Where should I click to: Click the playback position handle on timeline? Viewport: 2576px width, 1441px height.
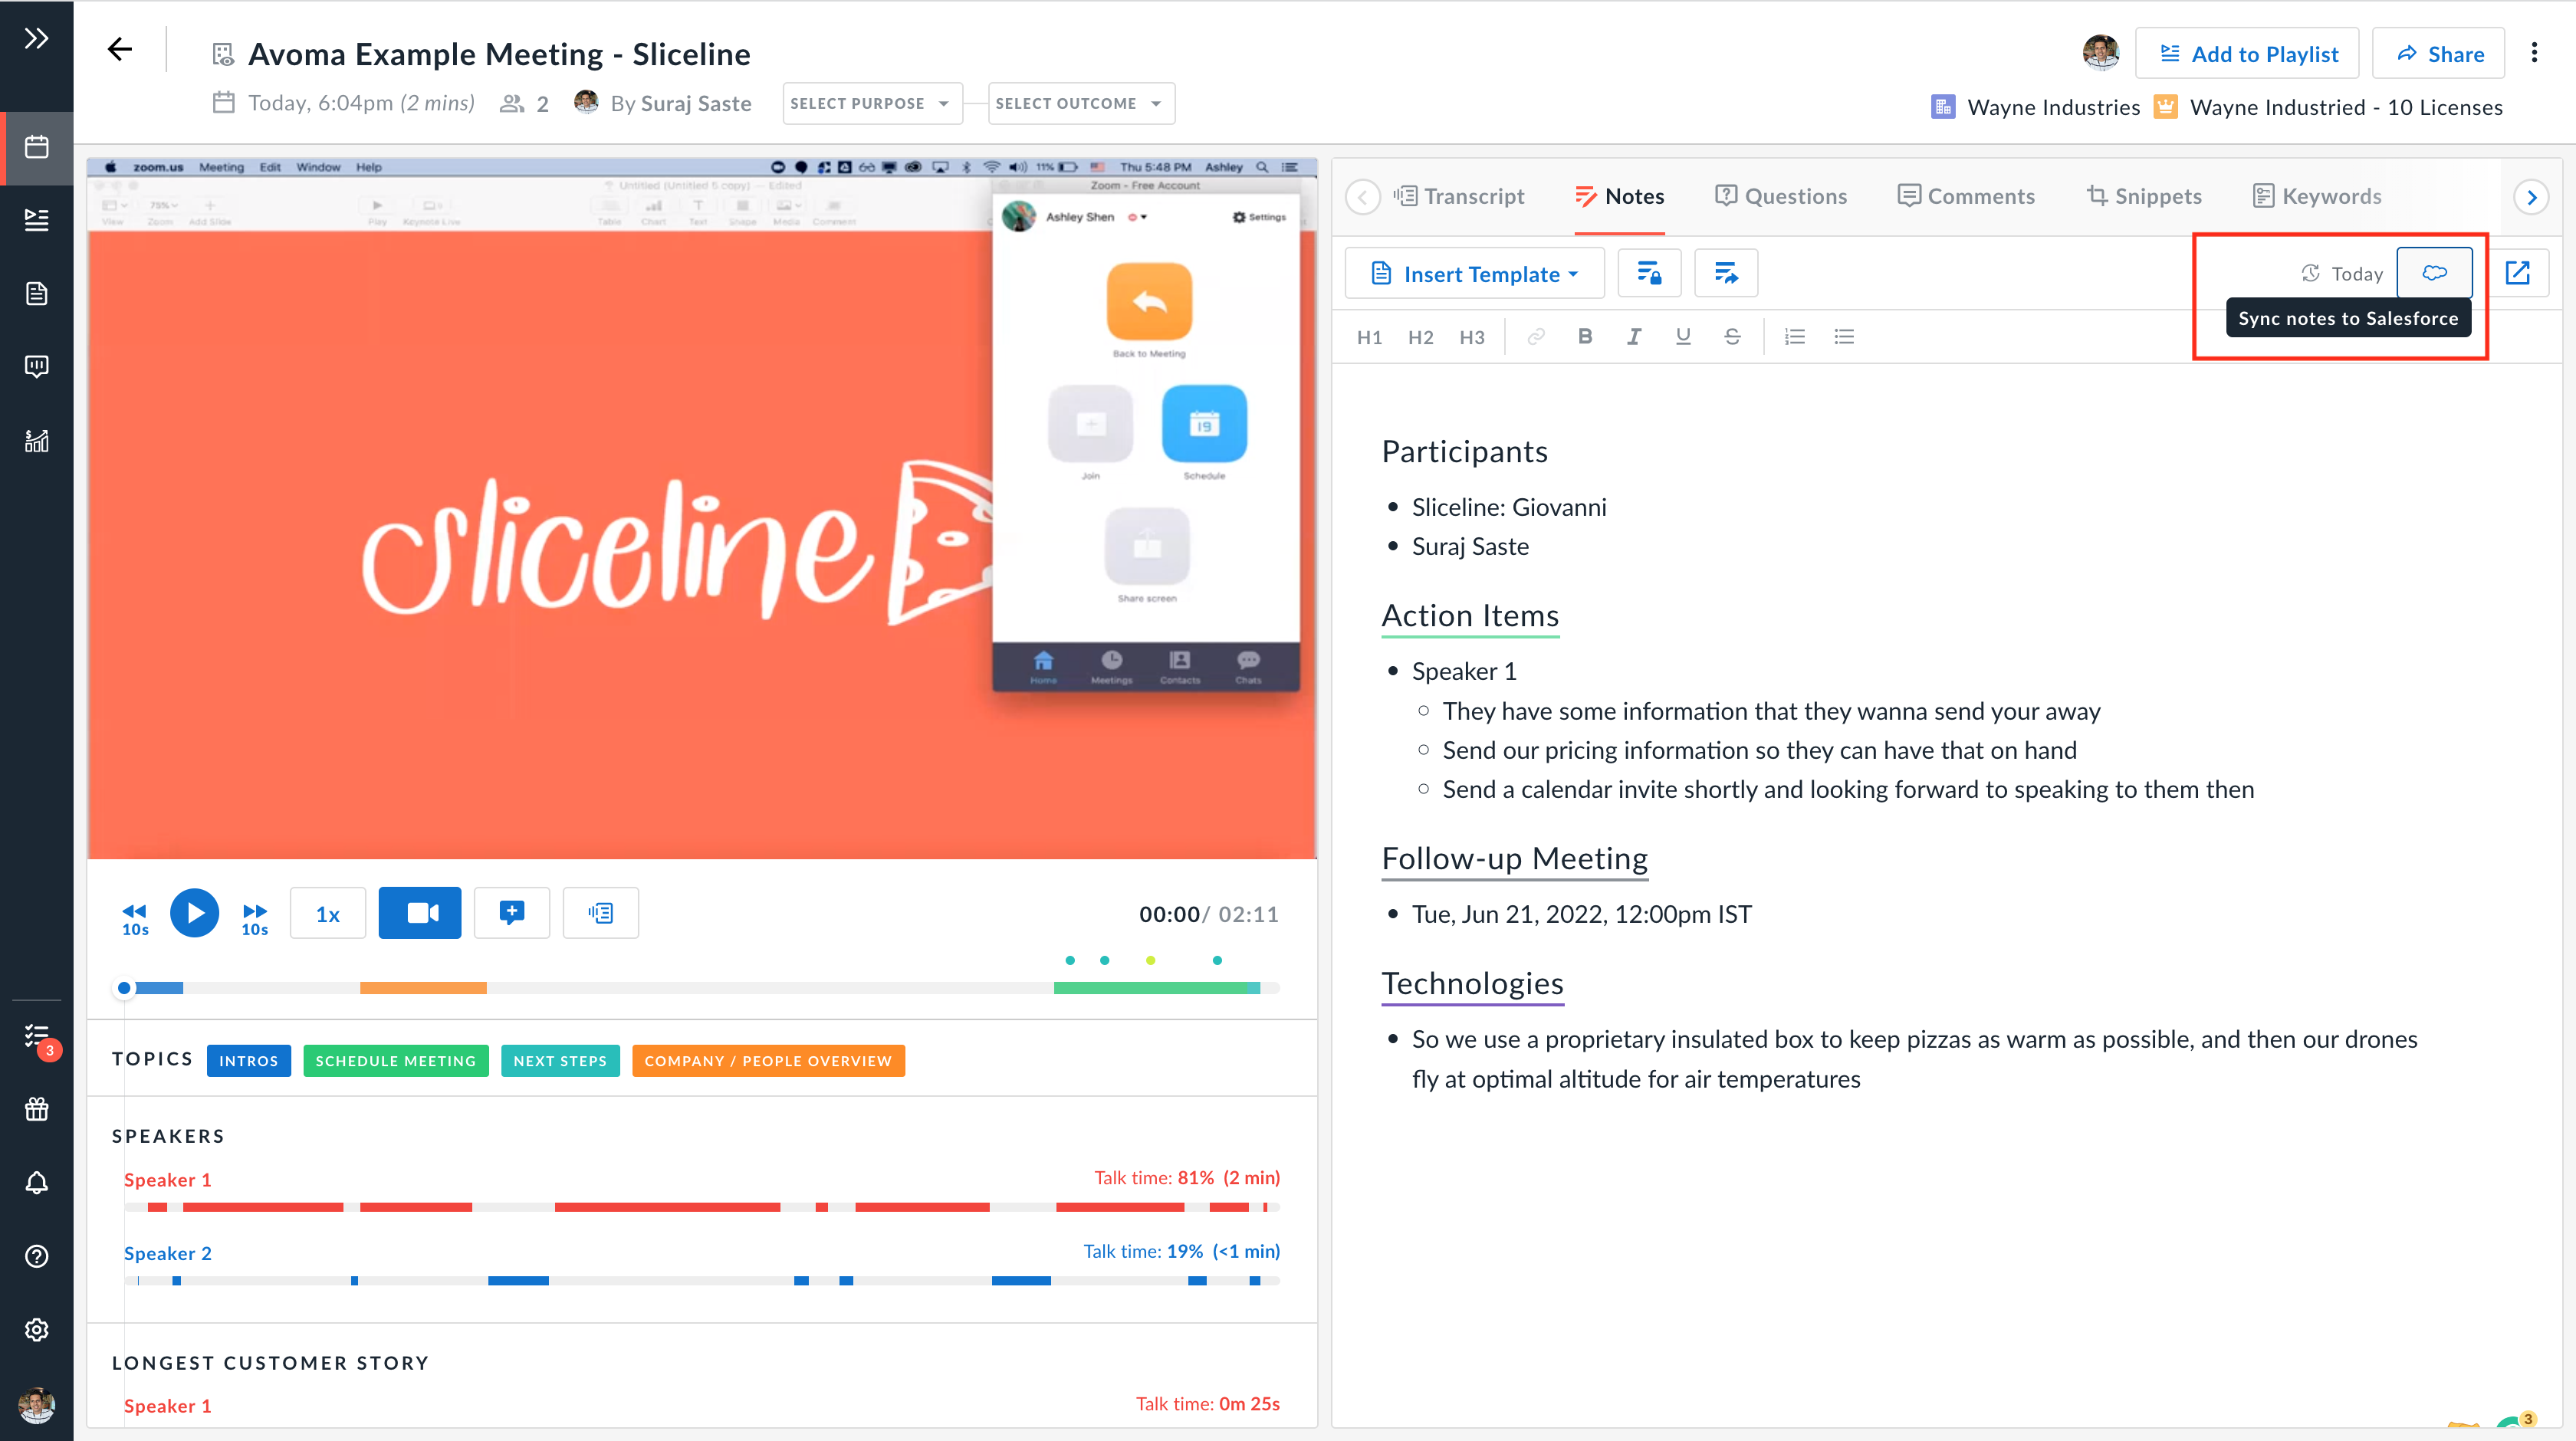[124, 988]
